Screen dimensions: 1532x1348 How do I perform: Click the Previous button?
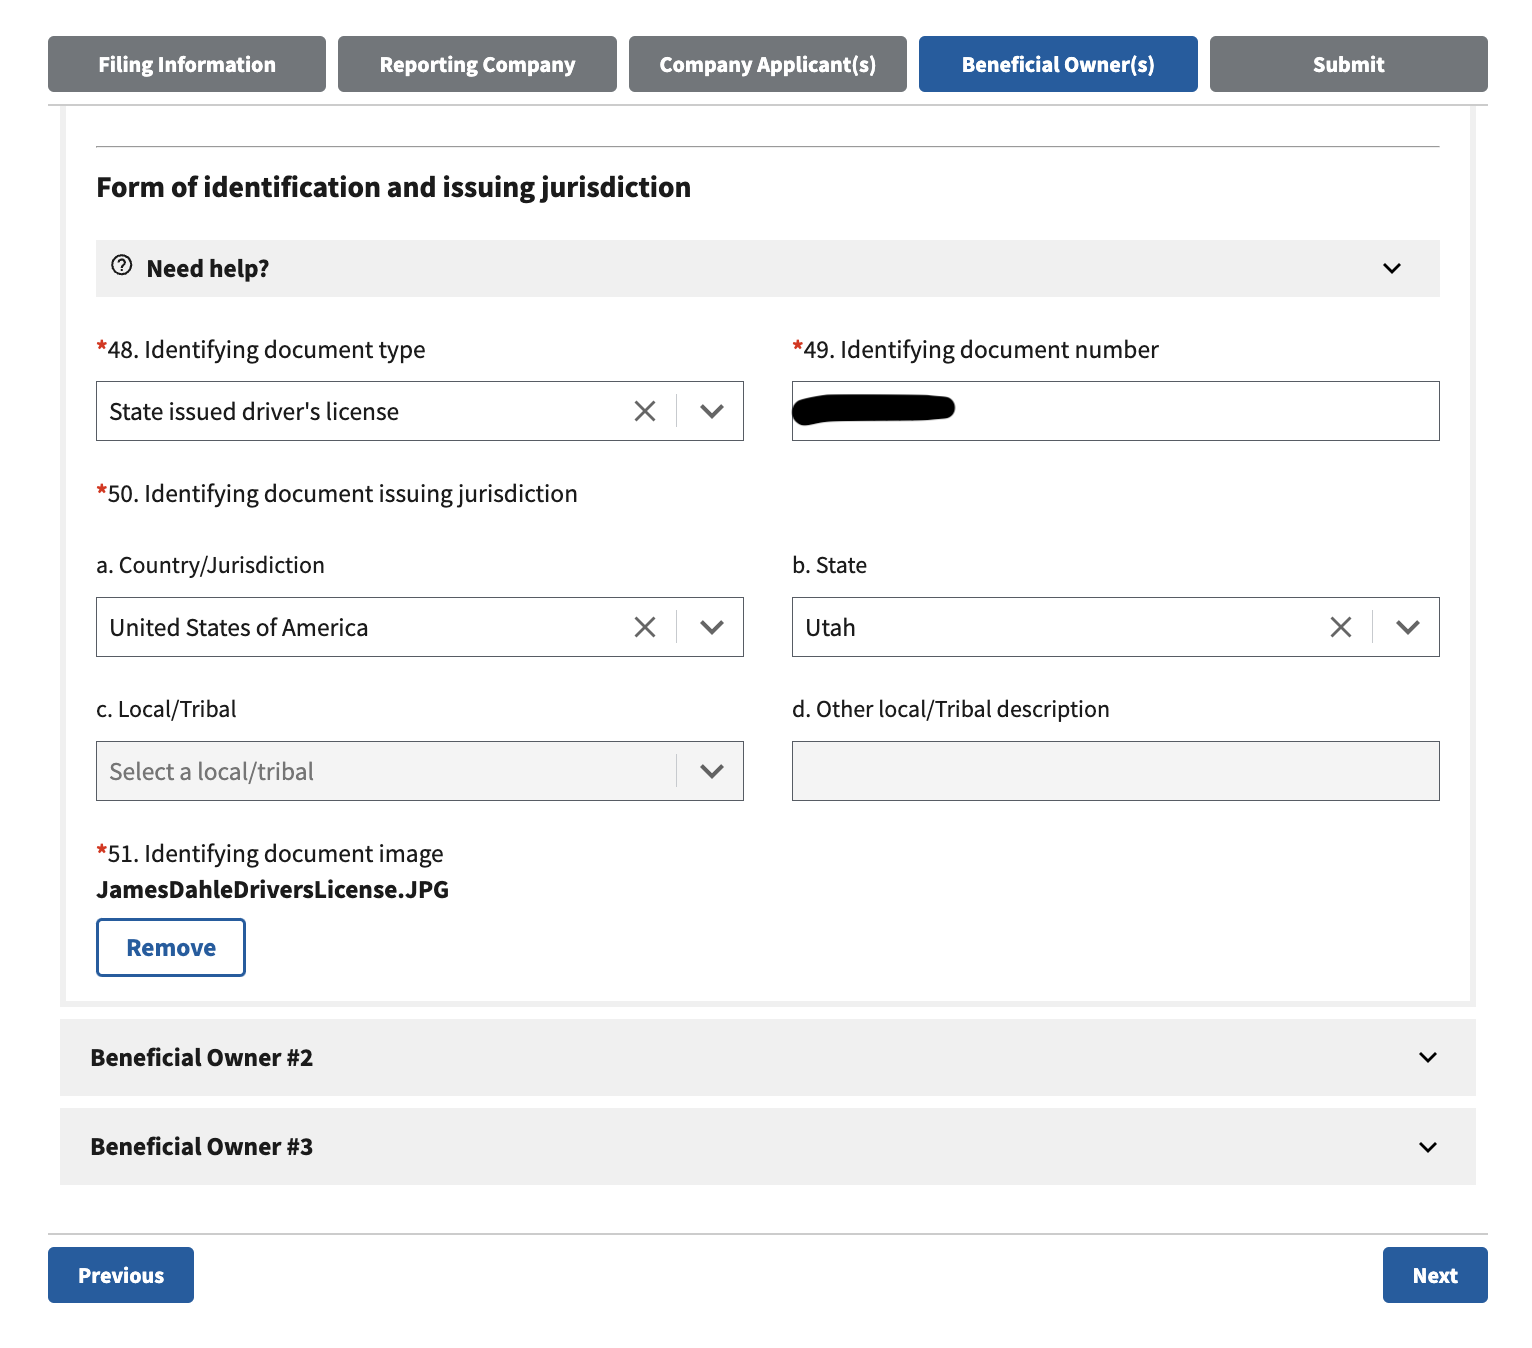pos(121,1275)
